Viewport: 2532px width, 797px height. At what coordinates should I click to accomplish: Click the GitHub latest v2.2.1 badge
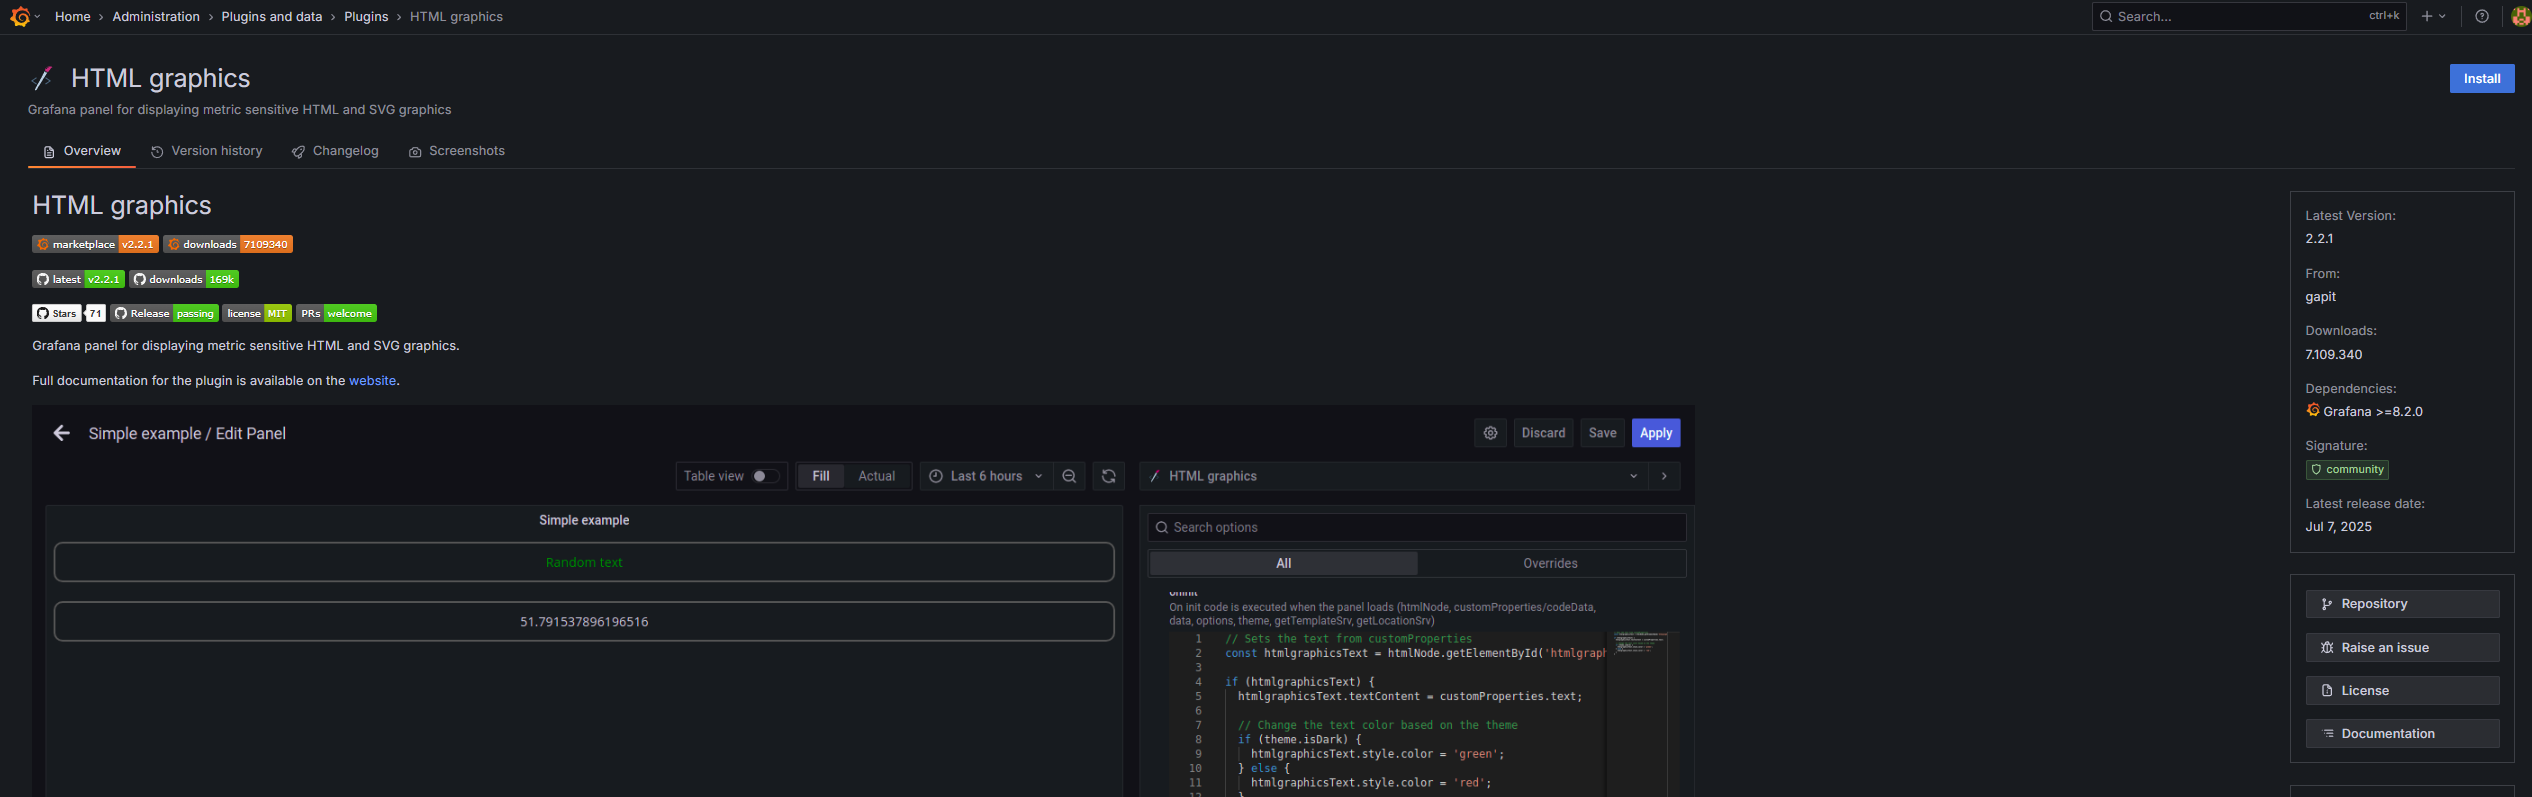tap(78, 279)
